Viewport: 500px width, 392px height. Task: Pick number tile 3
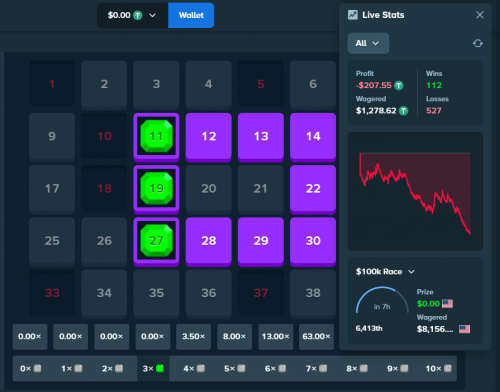(x=156, y=85)
